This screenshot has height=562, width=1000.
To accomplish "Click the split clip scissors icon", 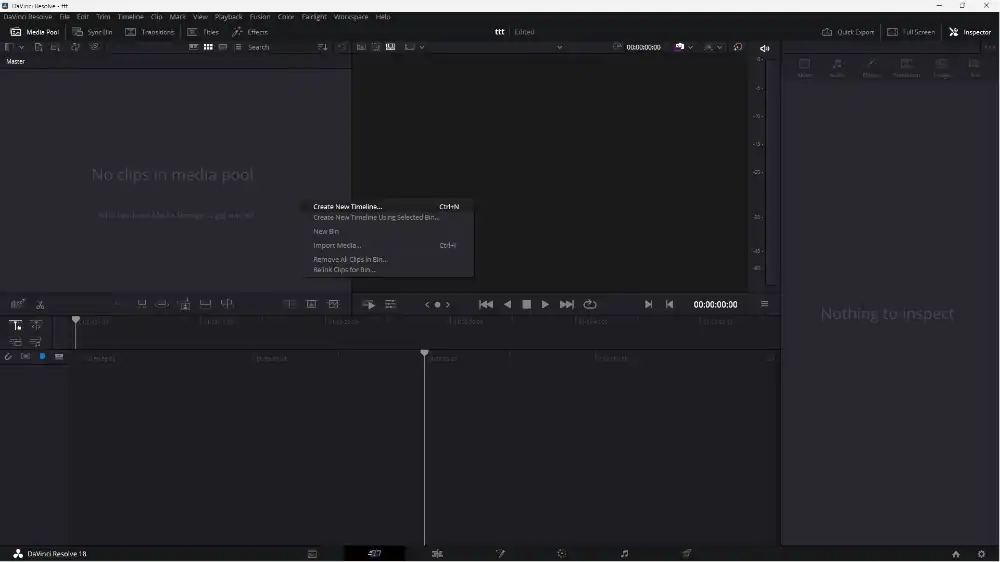I will coord(40,305).
